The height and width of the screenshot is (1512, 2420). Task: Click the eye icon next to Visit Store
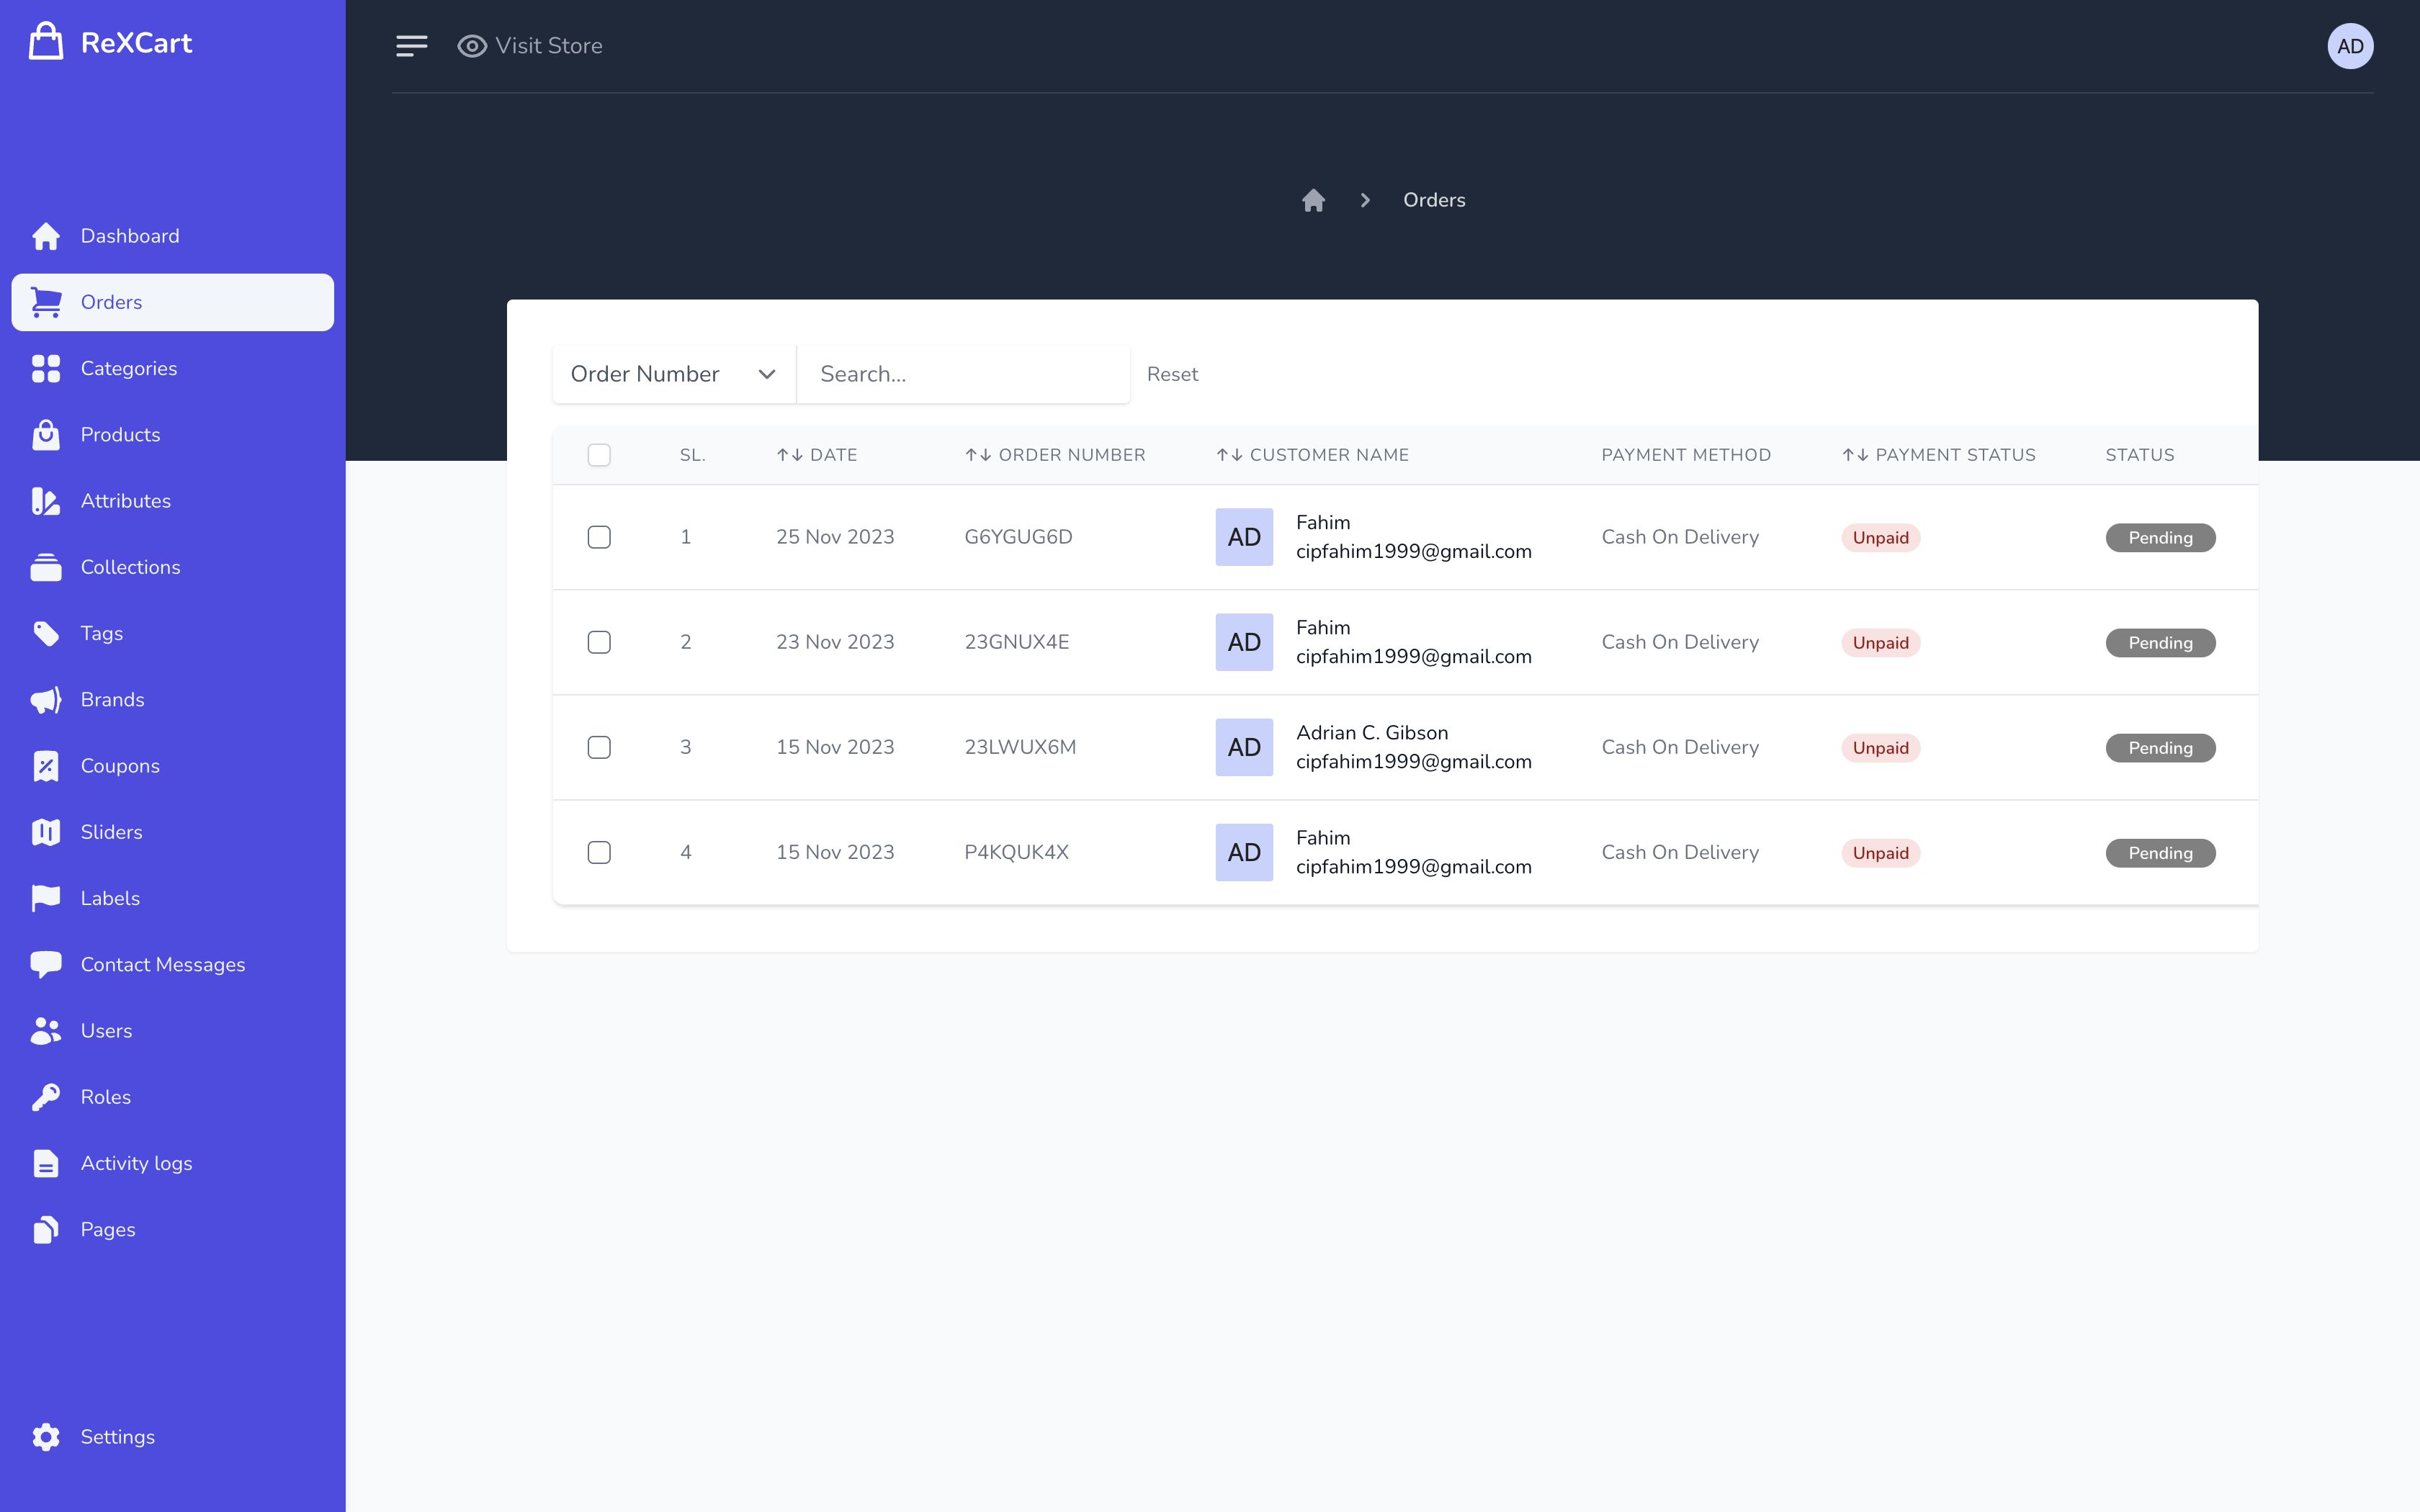472,46
